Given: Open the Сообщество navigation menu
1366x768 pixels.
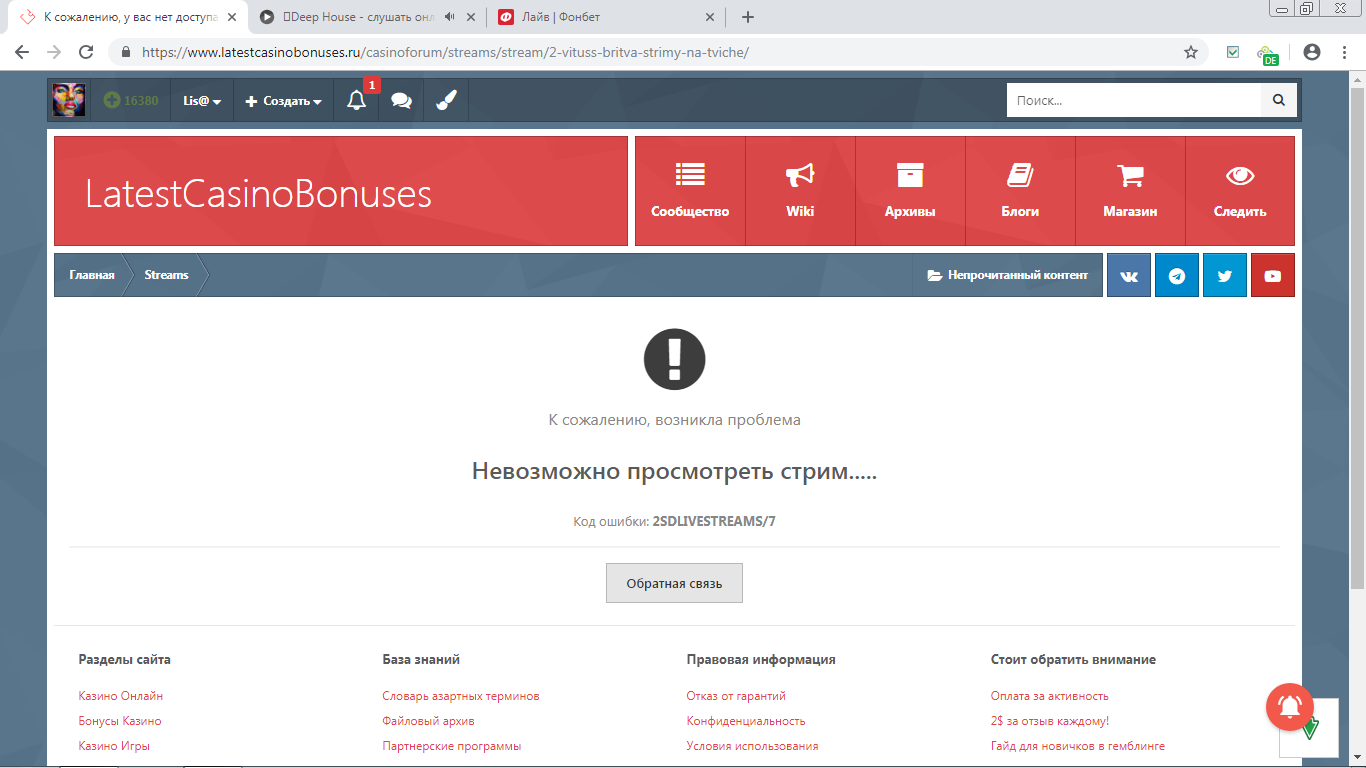Looking at the screenshot, I should (x=690, y=191).
